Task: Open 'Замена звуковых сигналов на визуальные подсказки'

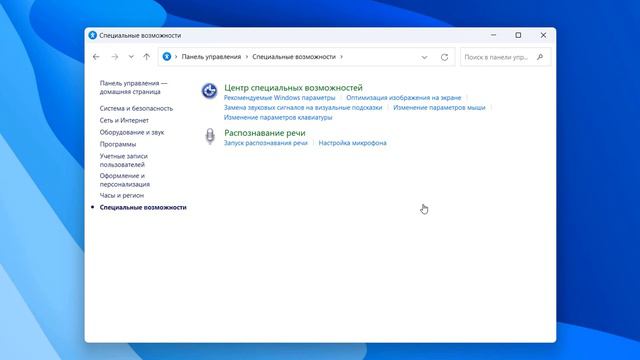Action: click(x=303, y=107)
